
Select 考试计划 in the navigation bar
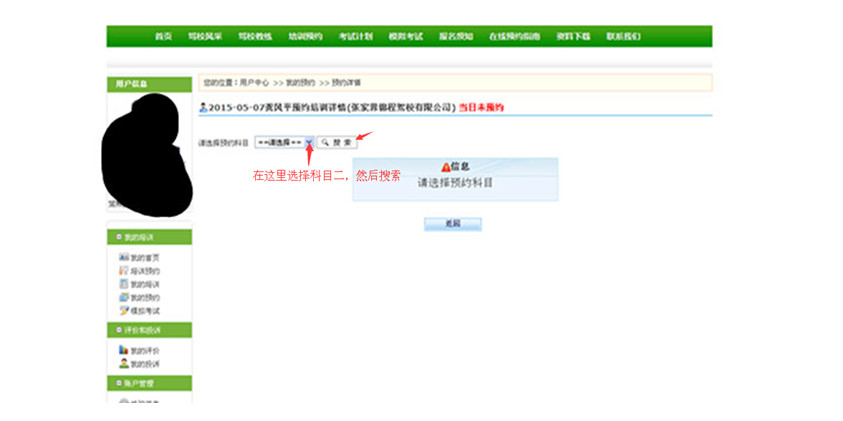click(355, 36)
